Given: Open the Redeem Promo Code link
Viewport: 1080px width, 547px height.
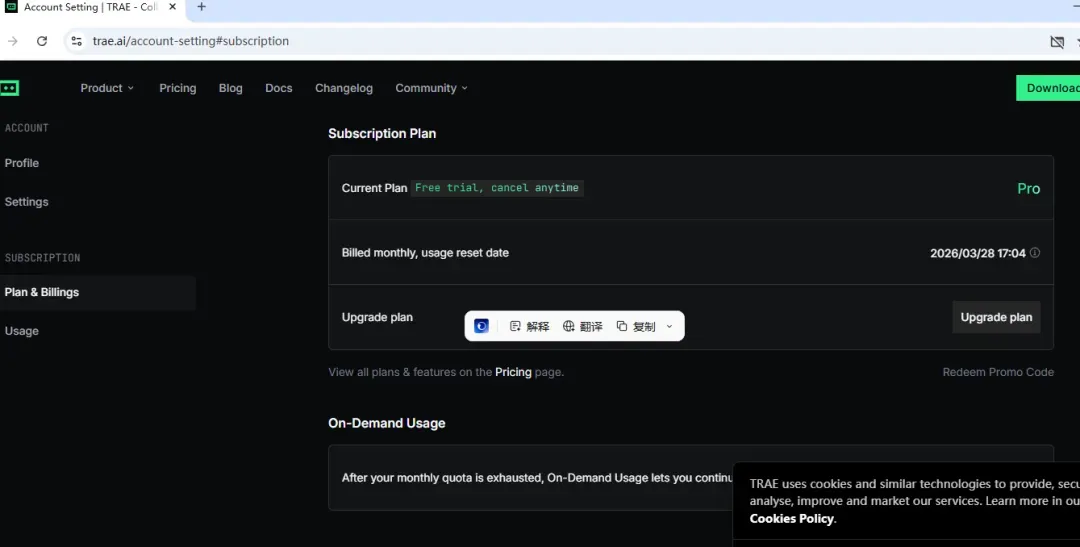Looking at the screenshot, I should point(998,372).
